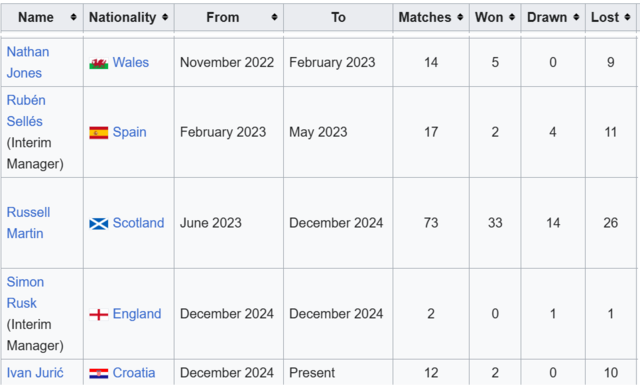640x390 pixels.
Task: Sort table by the Name column arrows
Action: coord(73,17)
